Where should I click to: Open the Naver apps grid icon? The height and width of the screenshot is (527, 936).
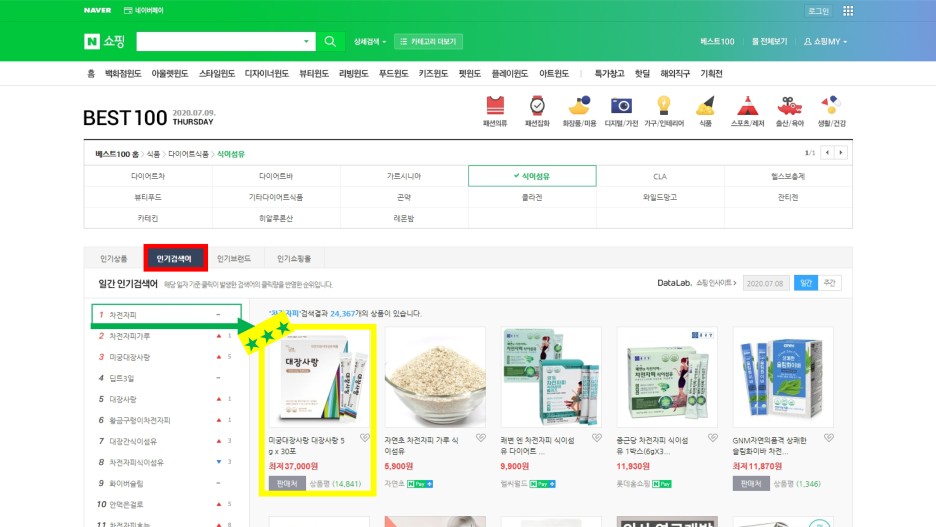pyautogui.click(x=848, y=11)
